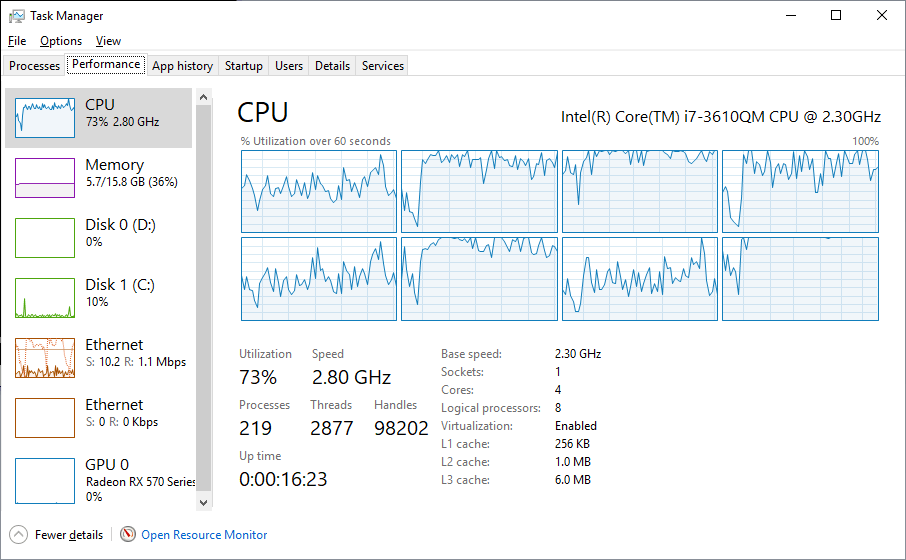906x560 pixels.
Task: Go to the Services tab
Action: 383,66
